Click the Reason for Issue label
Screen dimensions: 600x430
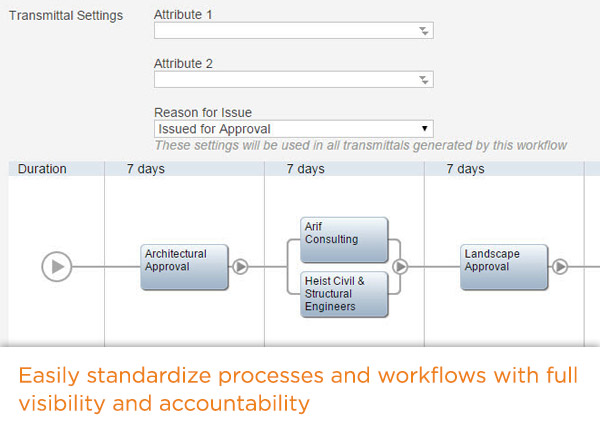203,112
